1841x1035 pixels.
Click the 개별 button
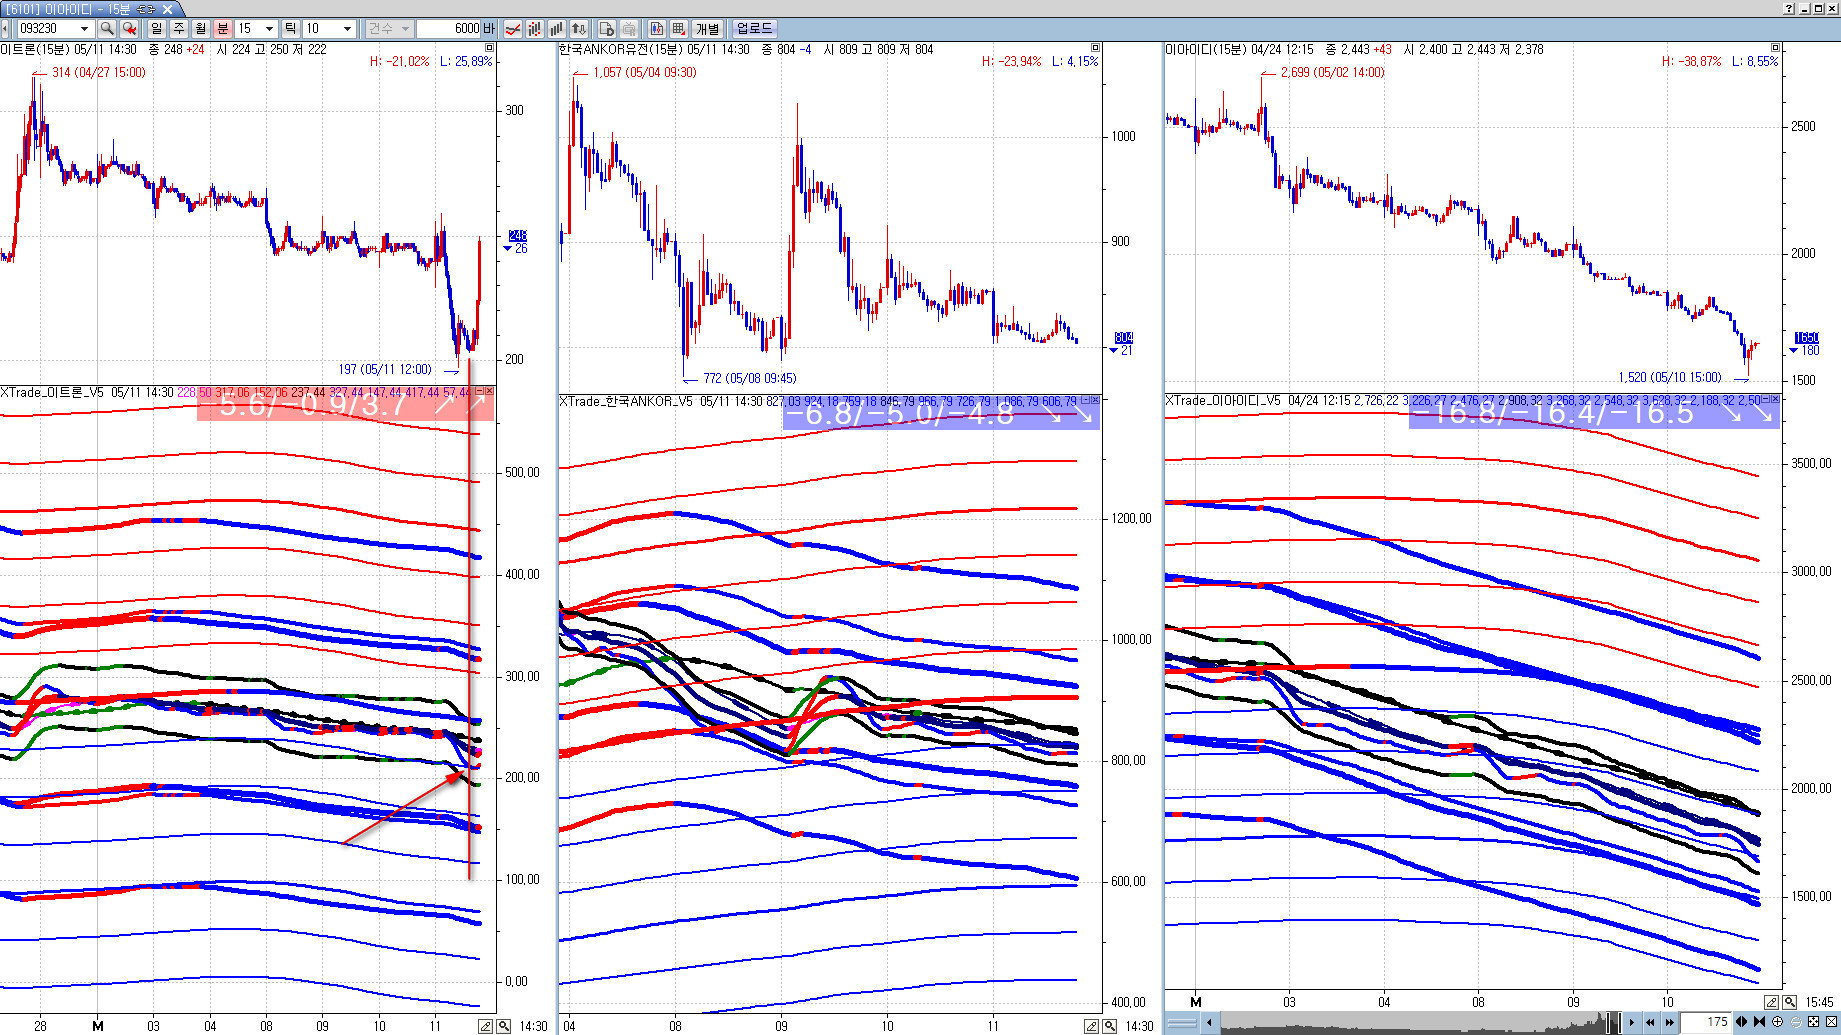708,29
